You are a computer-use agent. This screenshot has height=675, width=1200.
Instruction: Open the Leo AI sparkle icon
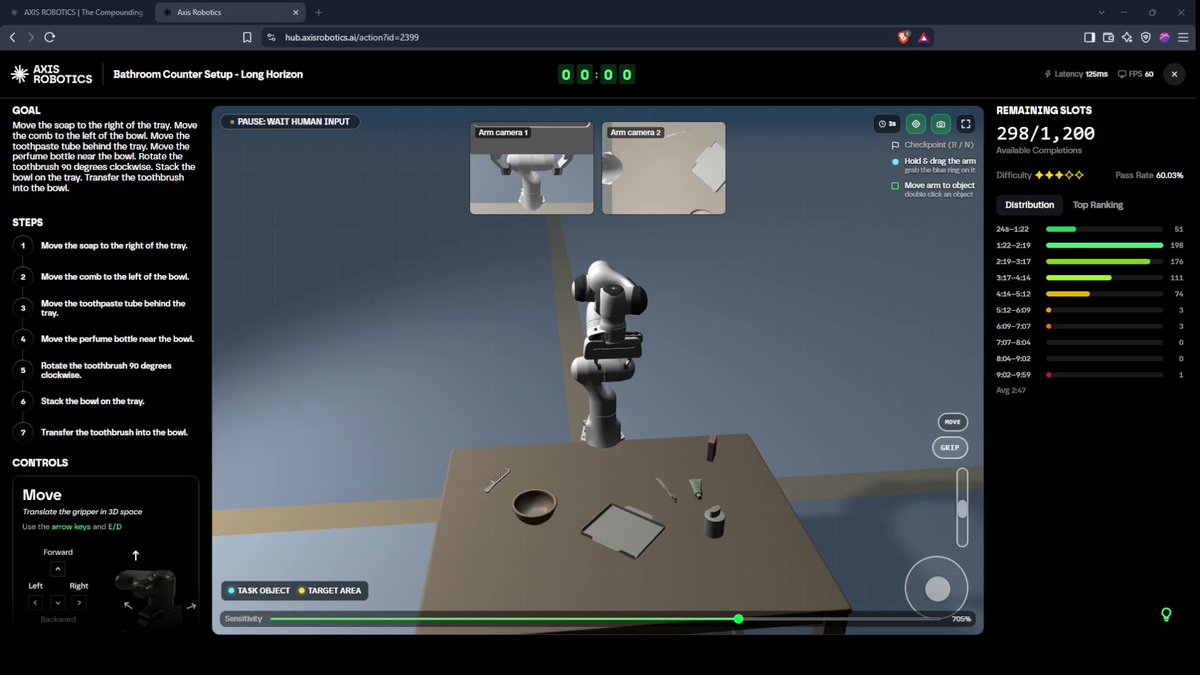point(1127,37)
